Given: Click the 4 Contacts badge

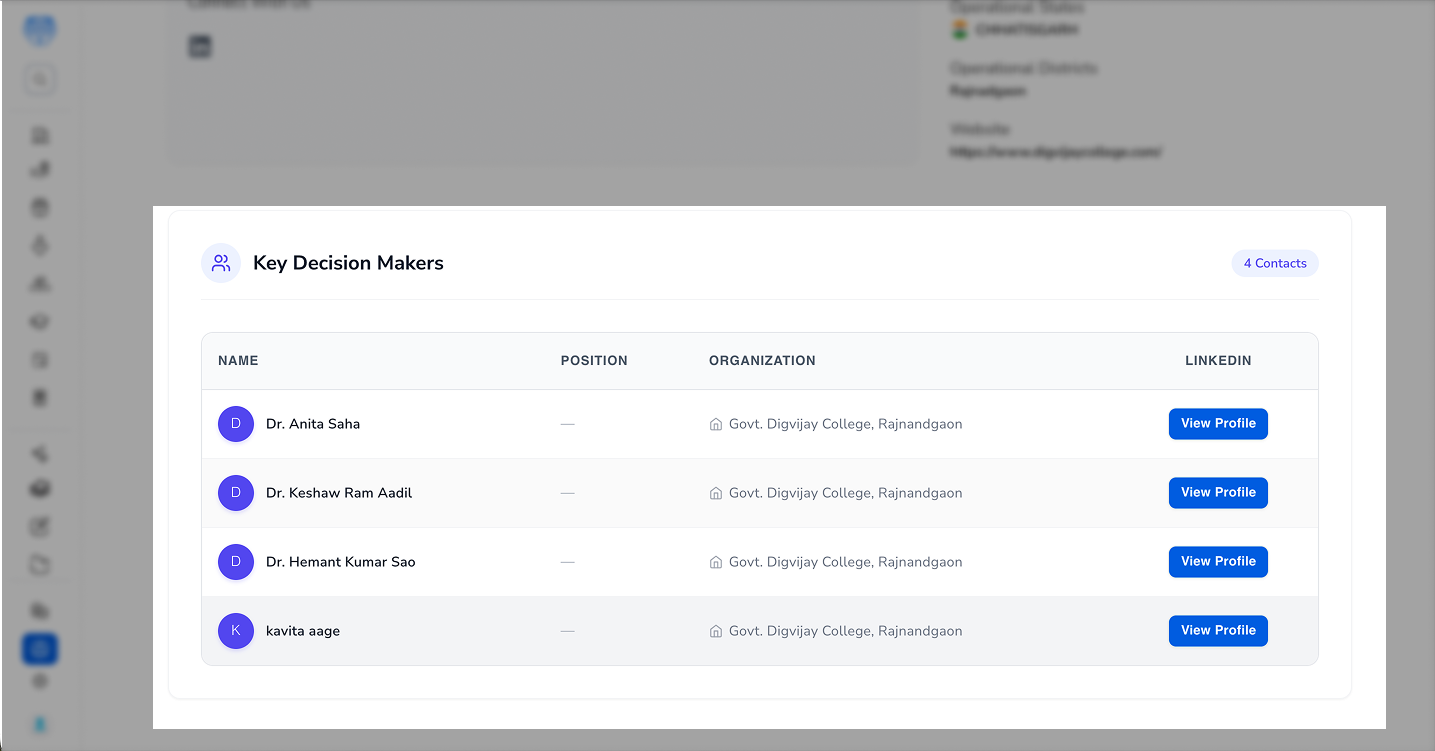Looking at the screenshot, I should (1274, 263).
